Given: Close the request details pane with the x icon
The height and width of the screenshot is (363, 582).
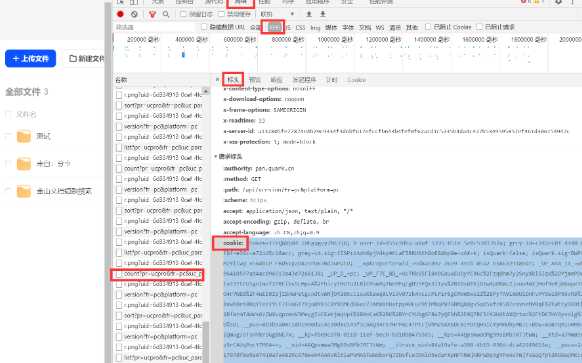Looking at the screenshot, I should (217, 80).
